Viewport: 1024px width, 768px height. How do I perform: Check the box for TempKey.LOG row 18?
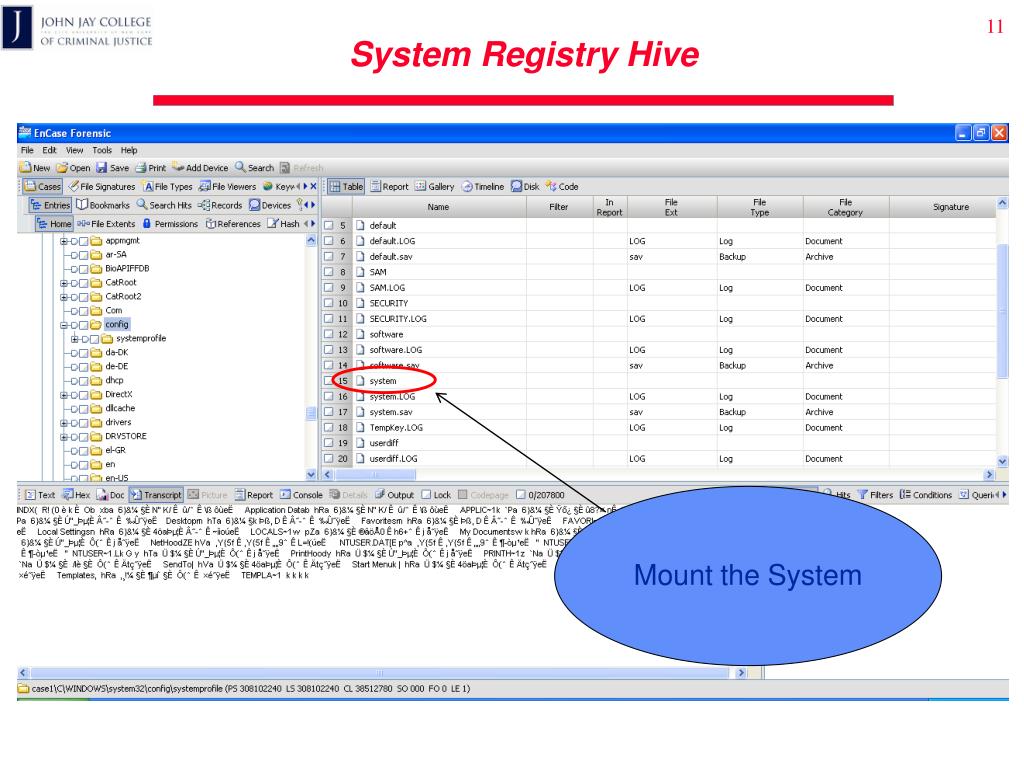pyautogui.click(x=328, y=428)
